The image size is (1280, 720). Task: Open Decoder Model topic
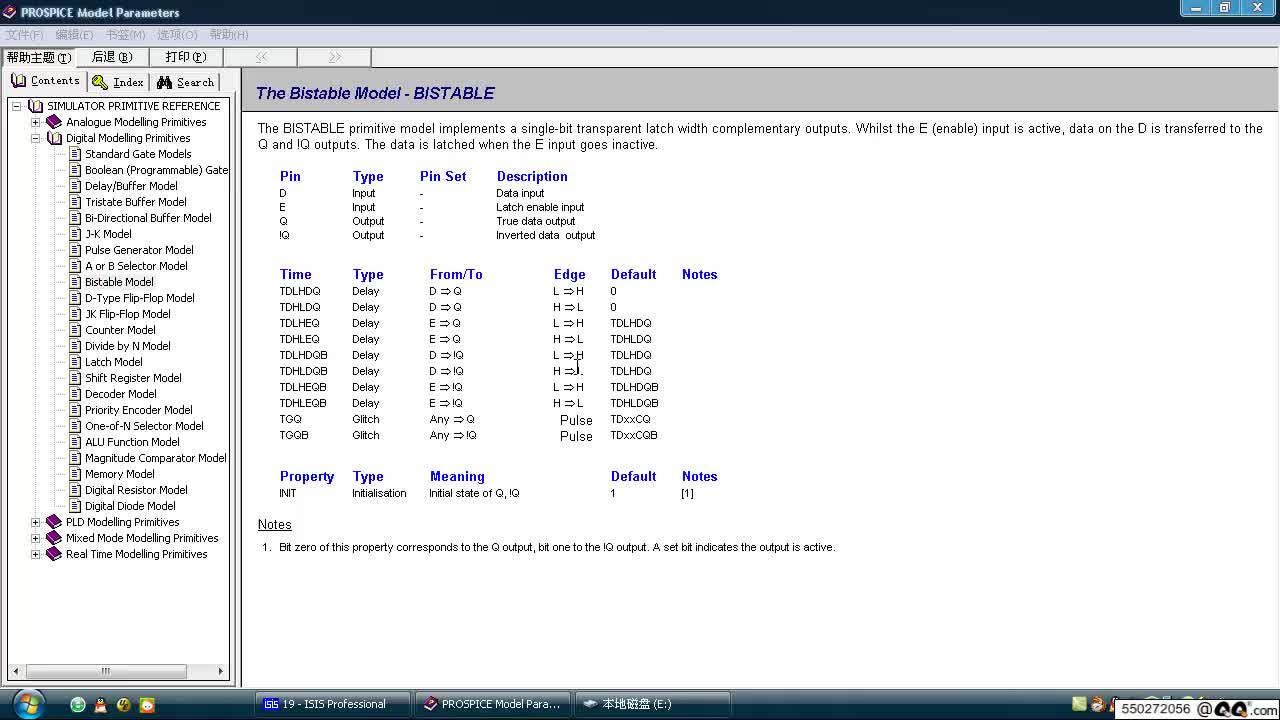(x=120, y=394)
